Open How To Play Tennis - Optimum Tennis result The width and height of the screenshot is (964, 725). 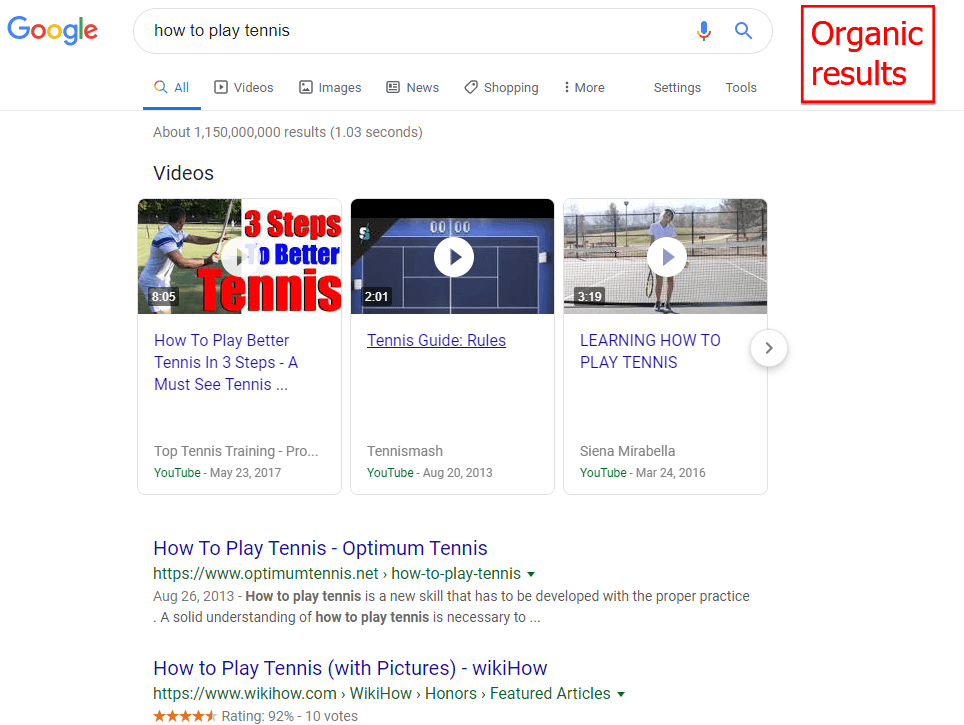coord(320,548)
